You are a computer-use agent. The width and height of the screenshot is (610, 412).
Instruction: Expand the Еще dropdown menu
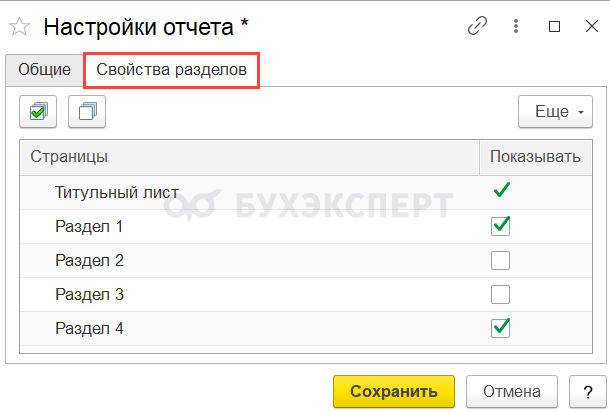coord(555,112)
